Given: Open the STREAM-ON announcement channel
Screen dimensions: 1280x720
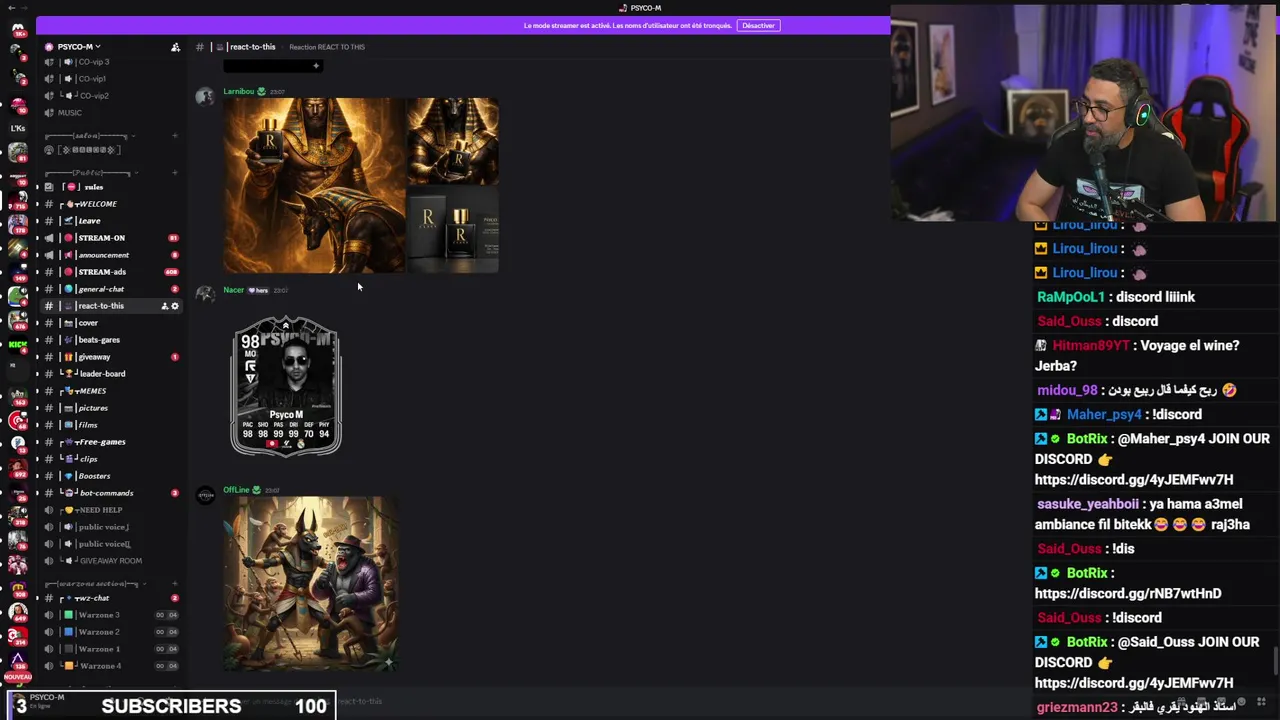Looking at the screenshot, I should tap(110, 238).
